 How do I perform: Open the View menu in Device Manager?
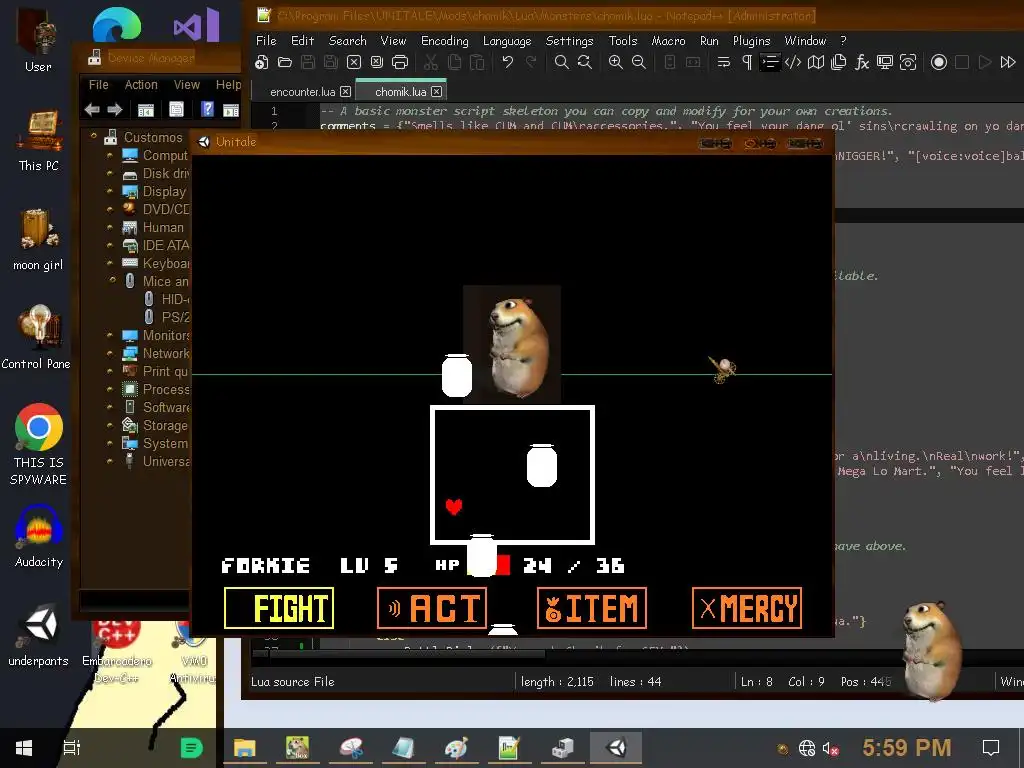[x=187, y=85]
